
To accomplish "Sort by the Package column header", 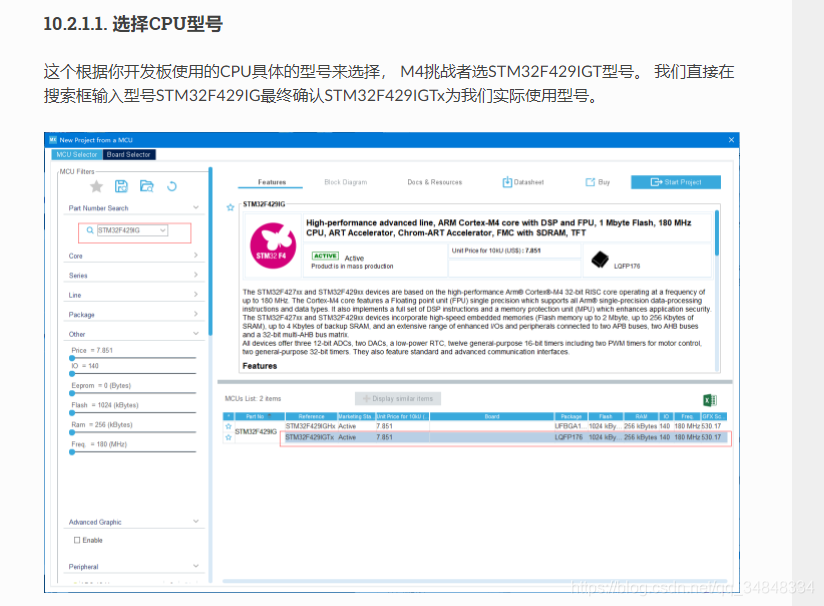I will (x=571, y=416).
